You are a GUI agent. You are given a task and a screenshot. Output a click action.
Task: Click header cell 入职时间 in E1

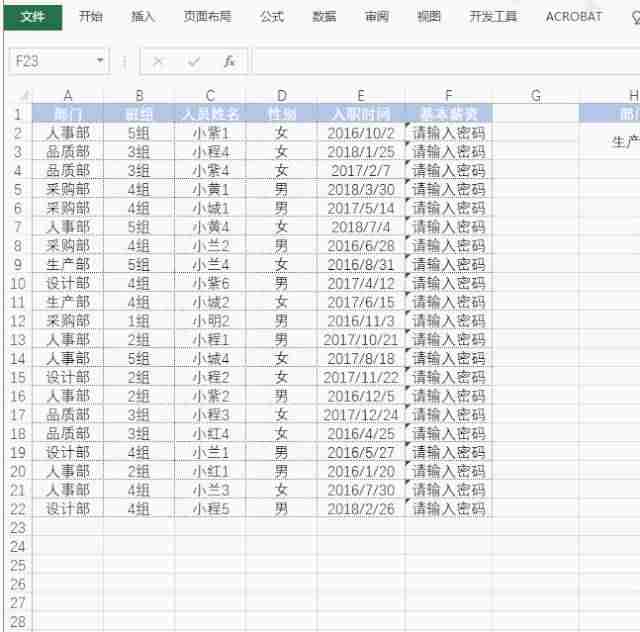click(361, 114)
